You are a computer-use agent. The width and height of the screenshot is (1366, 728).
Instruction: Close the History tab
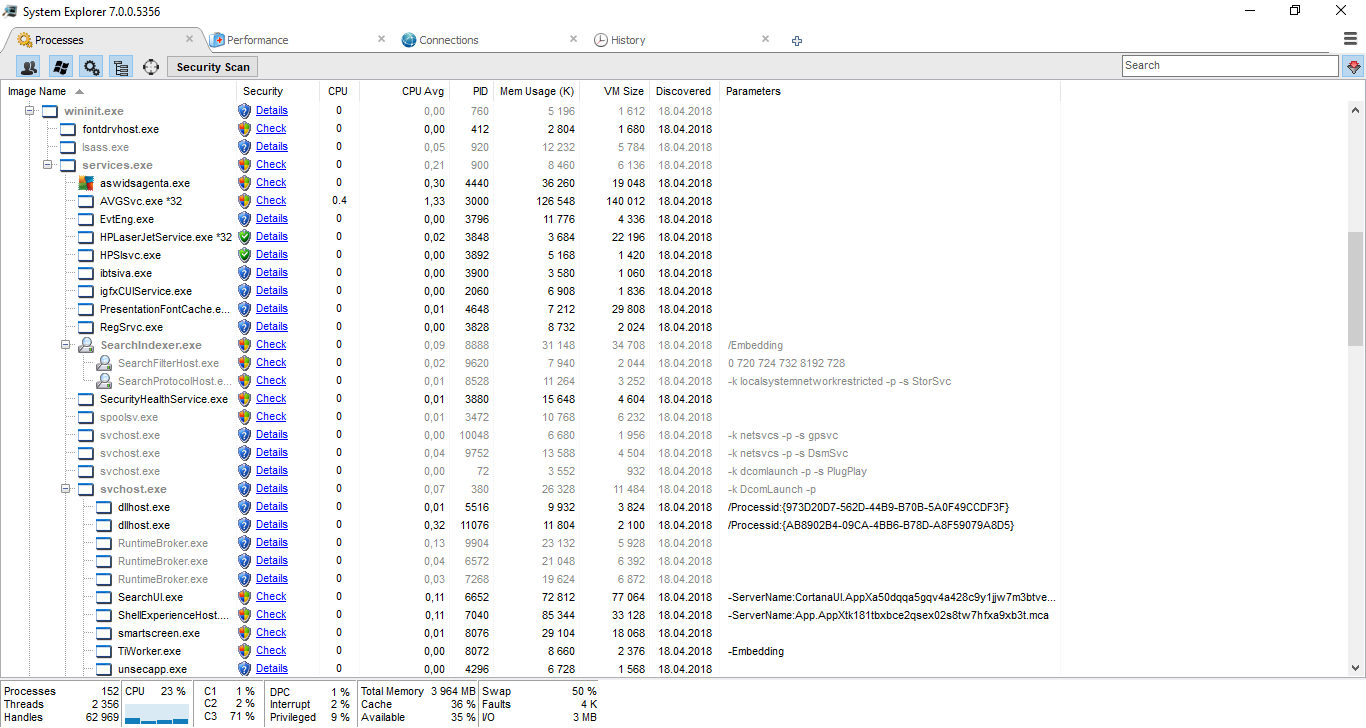point(765,39)
